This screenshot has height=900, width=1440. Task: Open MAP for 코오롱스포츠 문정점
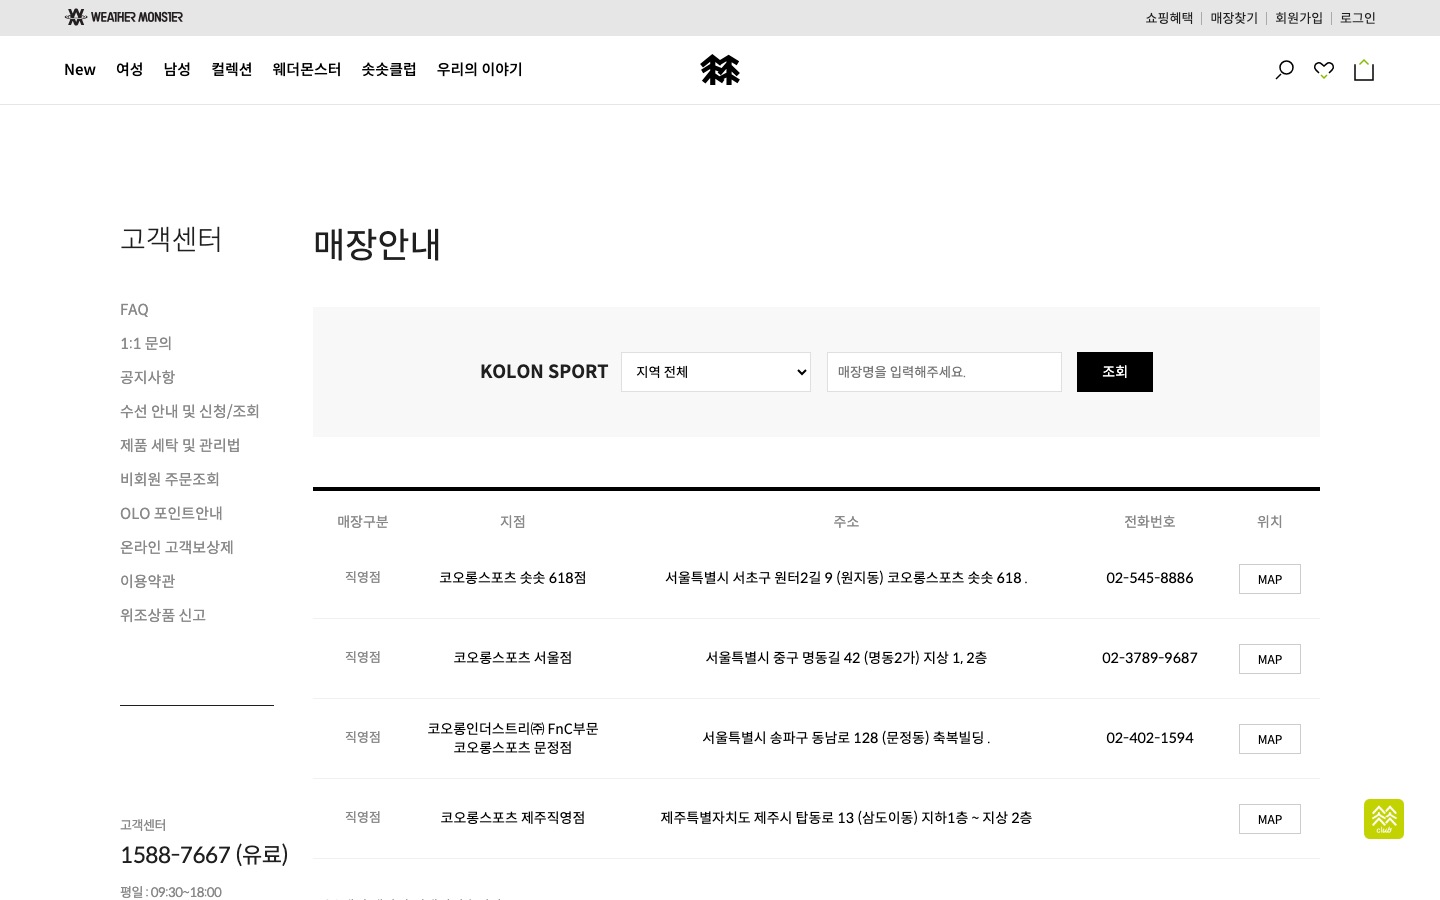point(1270,739)
